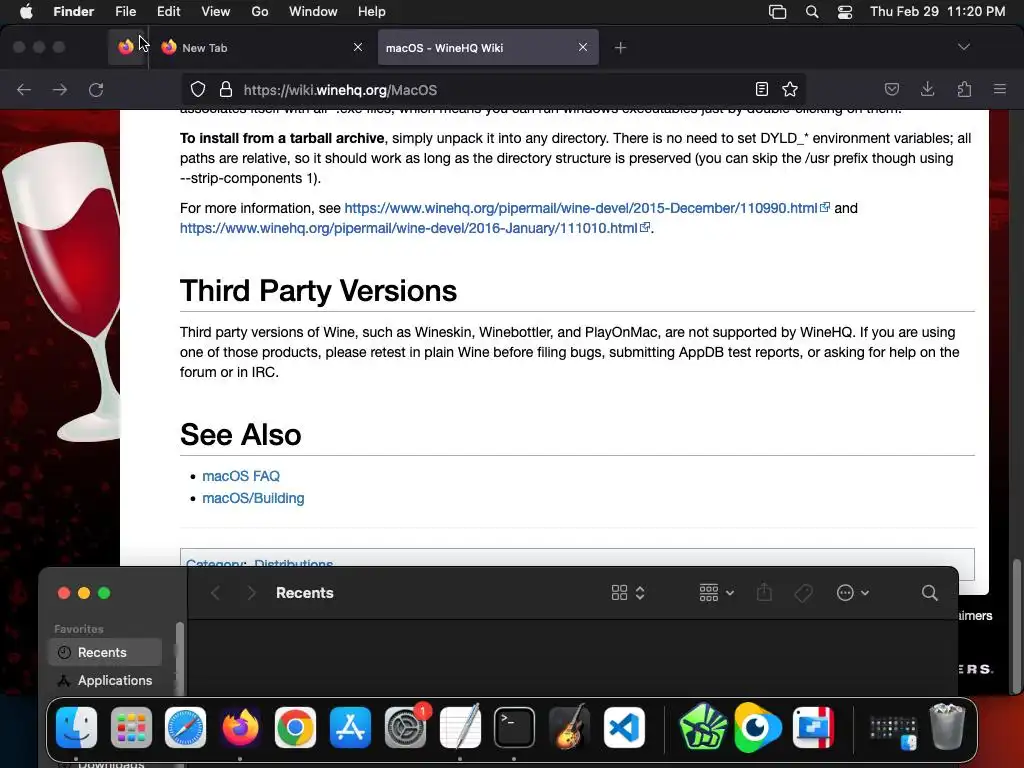The height and width of the screenshot is (768, 1024).
Task: Open the Firefox extensions menu
Action: click(x=964, y=89)
